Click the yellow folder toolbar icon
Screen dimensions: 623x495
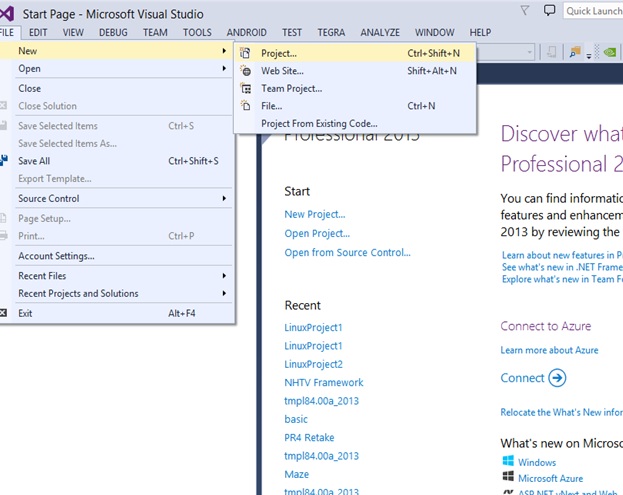tap(575, 52)
